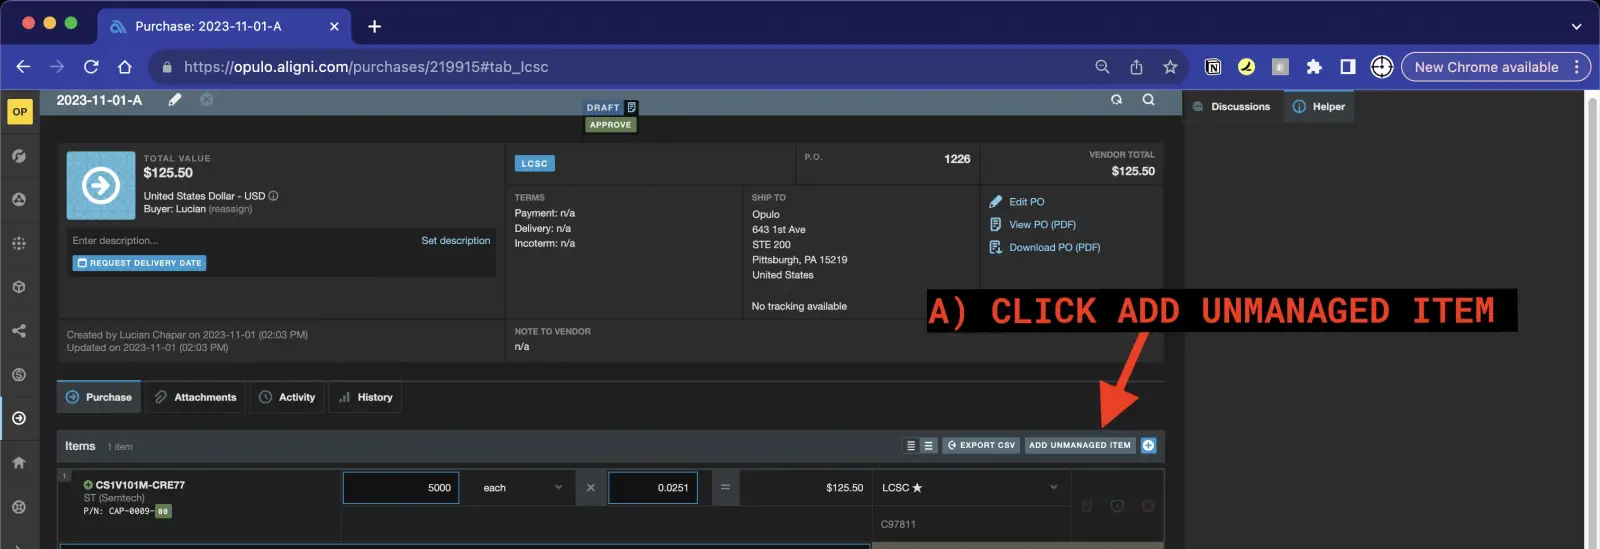Click the share icon in left sidebar
Screen dimensions: 1600x549
coord(19,331)
